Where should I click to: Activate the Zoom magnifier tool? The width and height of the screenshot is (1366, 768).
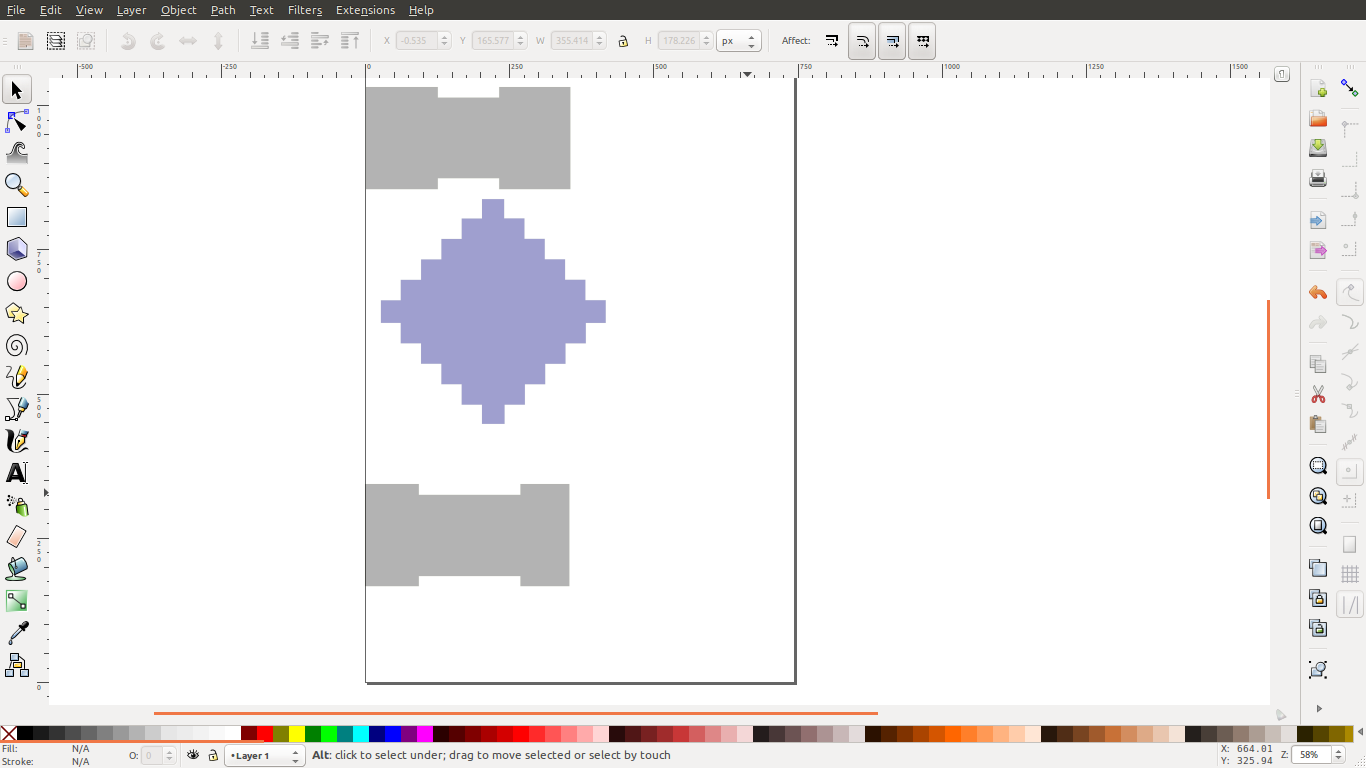coord(17,185)
